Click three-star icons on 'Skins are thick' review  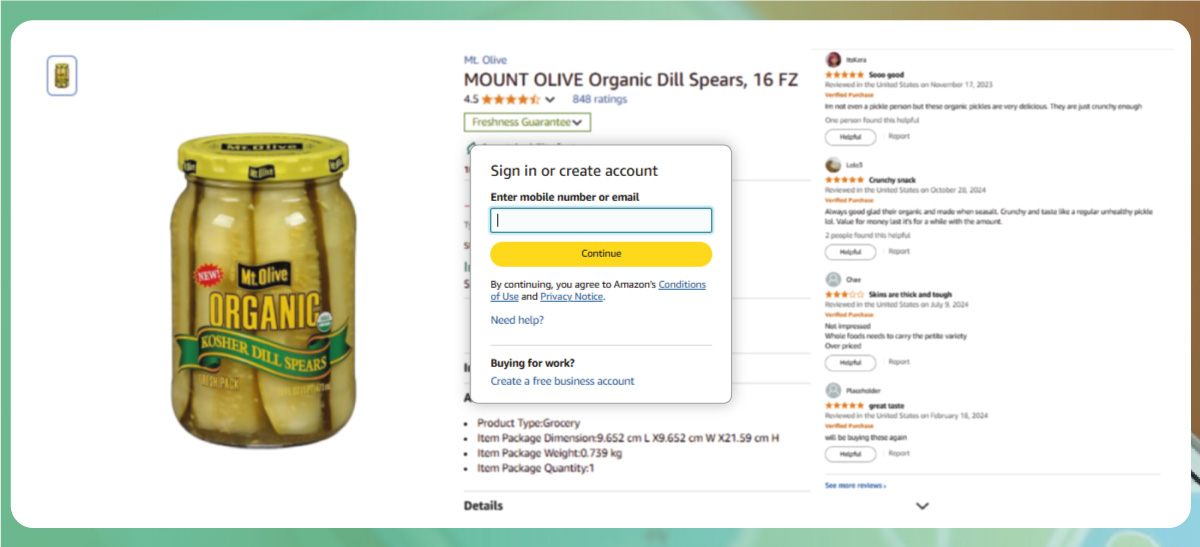pos(844,295)
